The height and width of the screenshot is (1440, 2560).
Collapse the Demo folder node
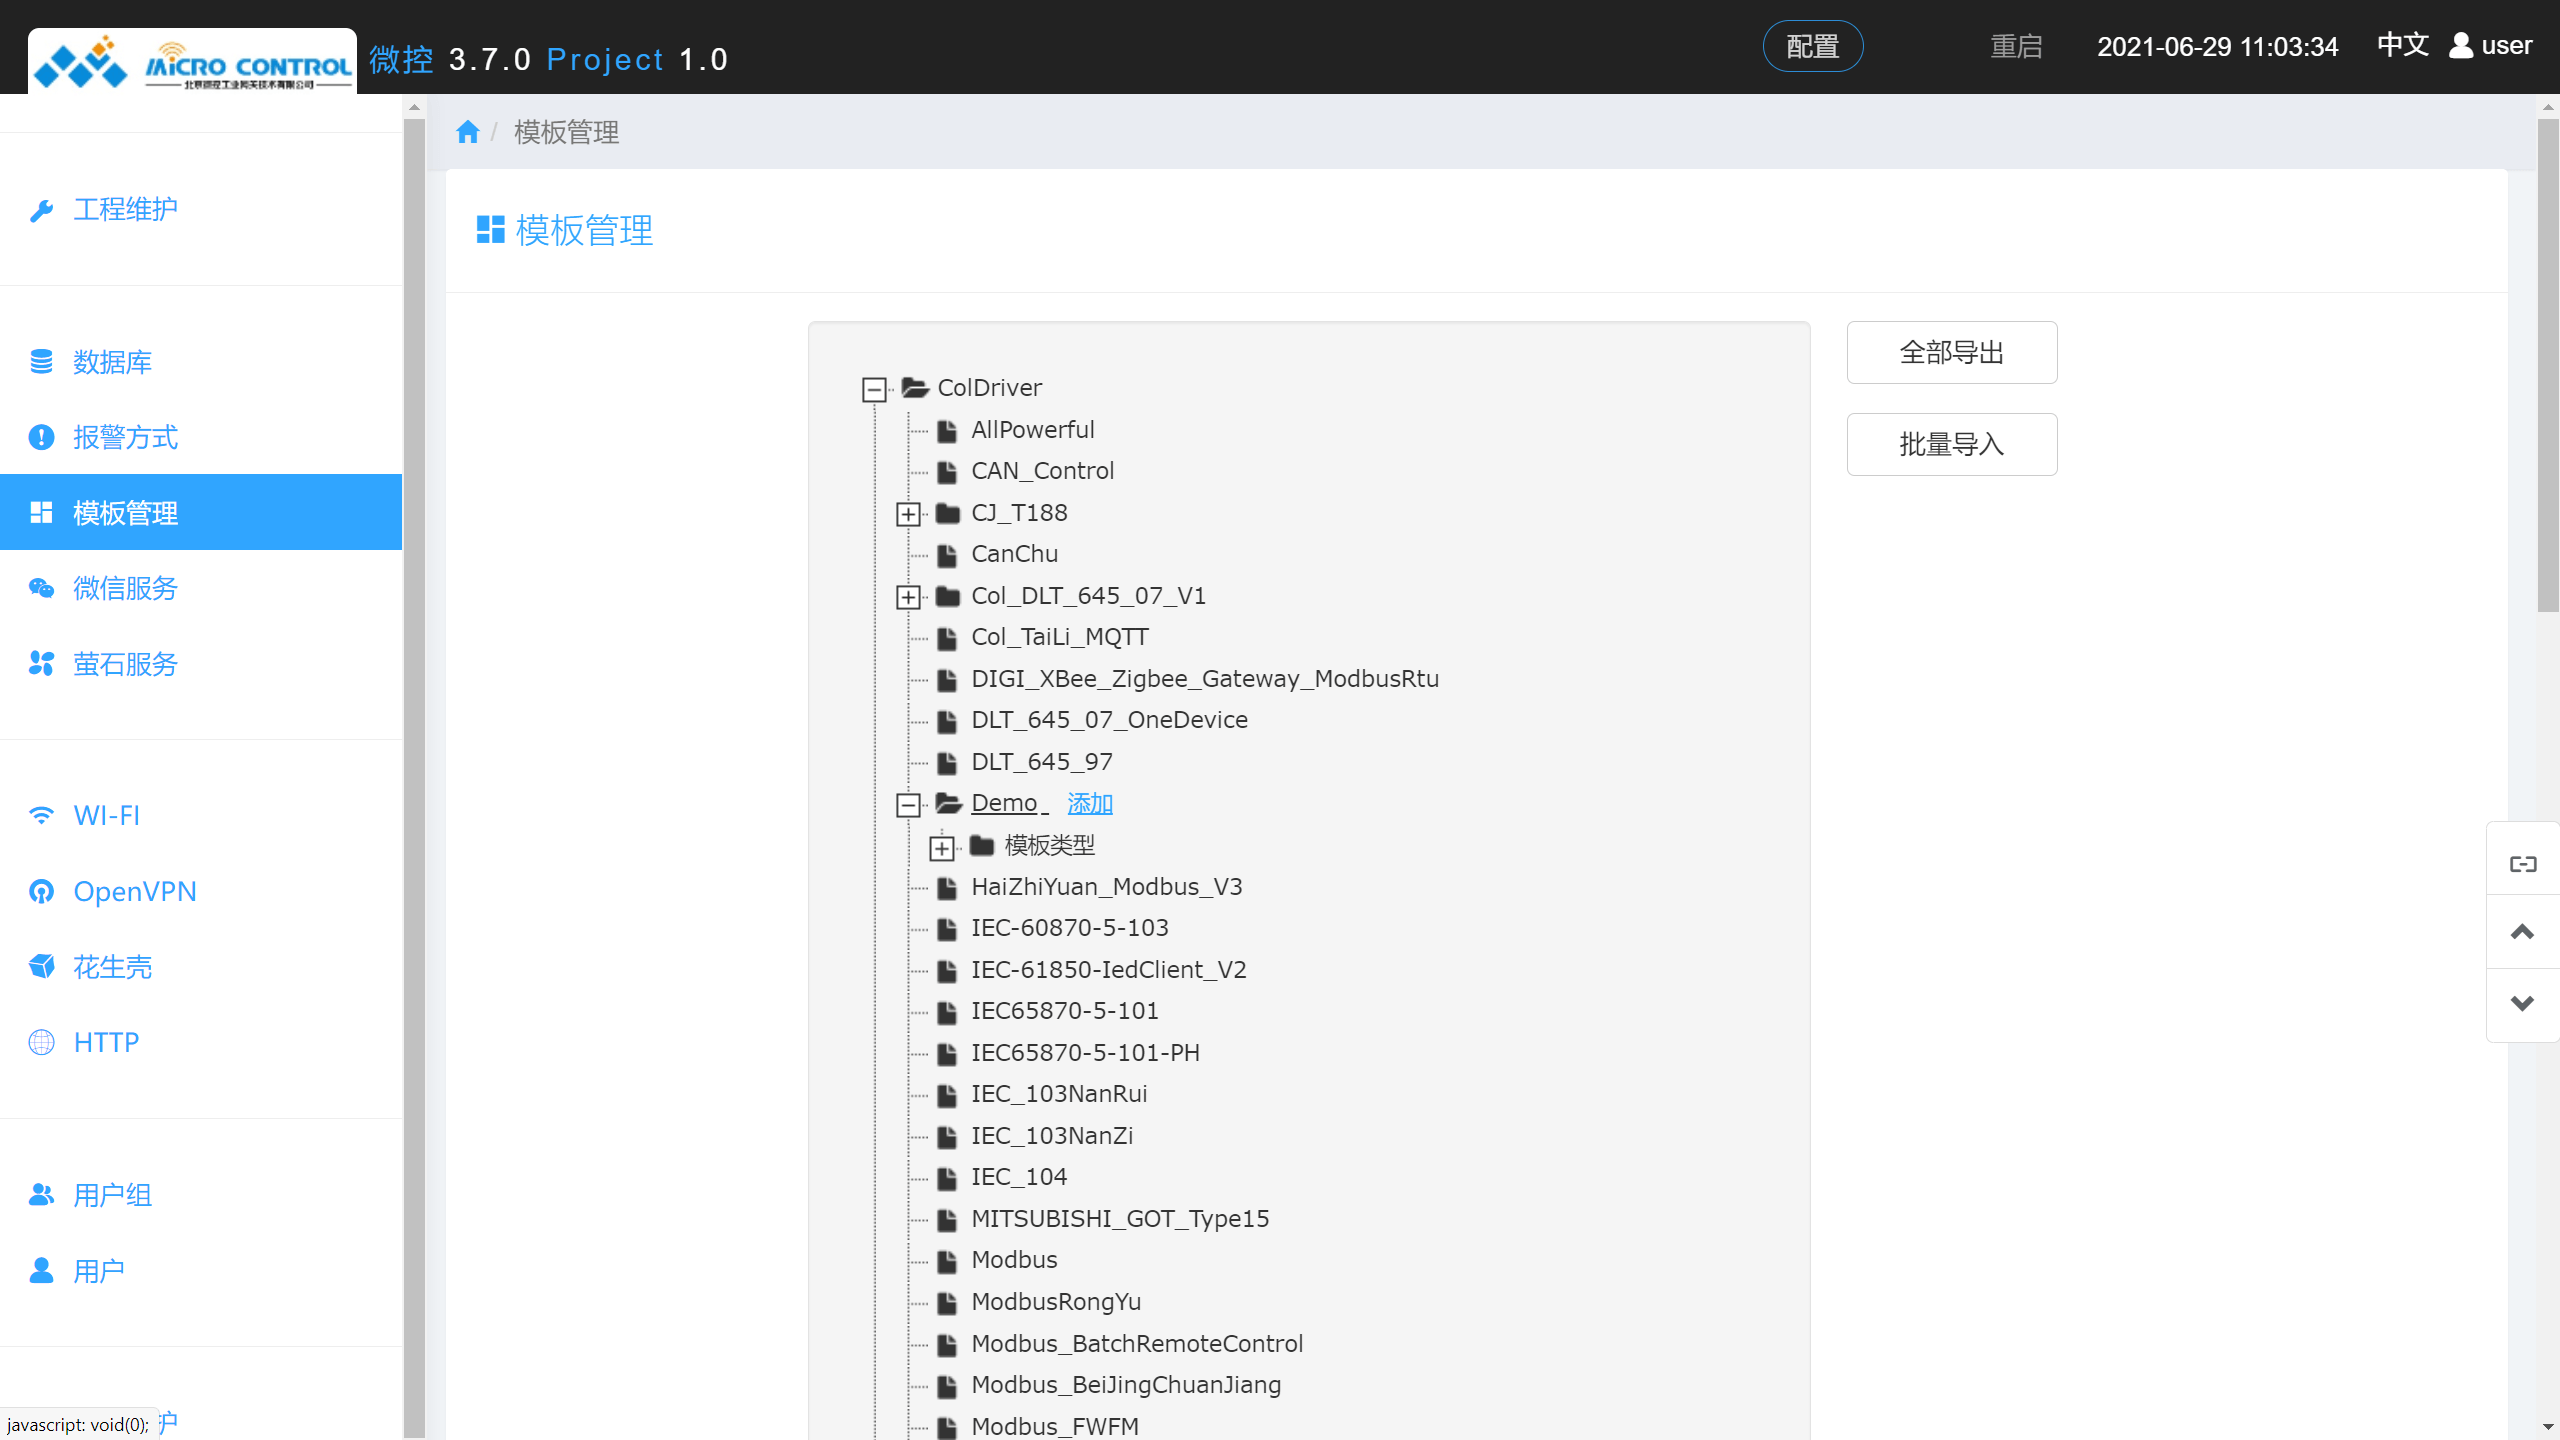pos(908,805)
